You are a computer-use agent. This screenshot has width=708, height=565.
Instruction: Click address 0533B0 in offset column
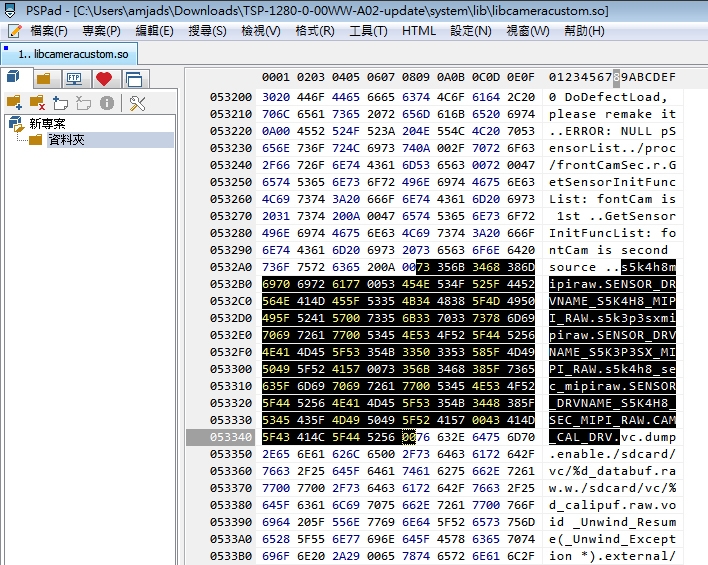tap(231, 556)
